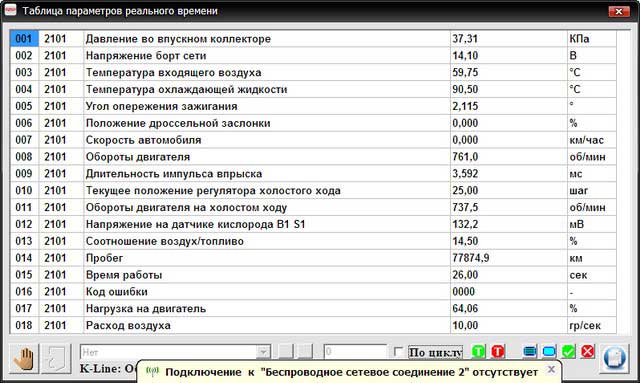The width and height of the screenshot is (640, 383).
Task: Click the green T icon
Action: click(x=478, y=352)
